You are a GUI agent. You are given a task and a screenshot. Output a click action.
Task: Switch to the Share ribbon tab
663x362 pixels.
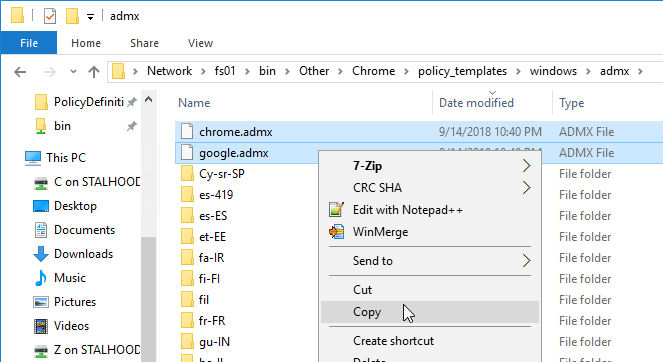click(x=144, y=43)
